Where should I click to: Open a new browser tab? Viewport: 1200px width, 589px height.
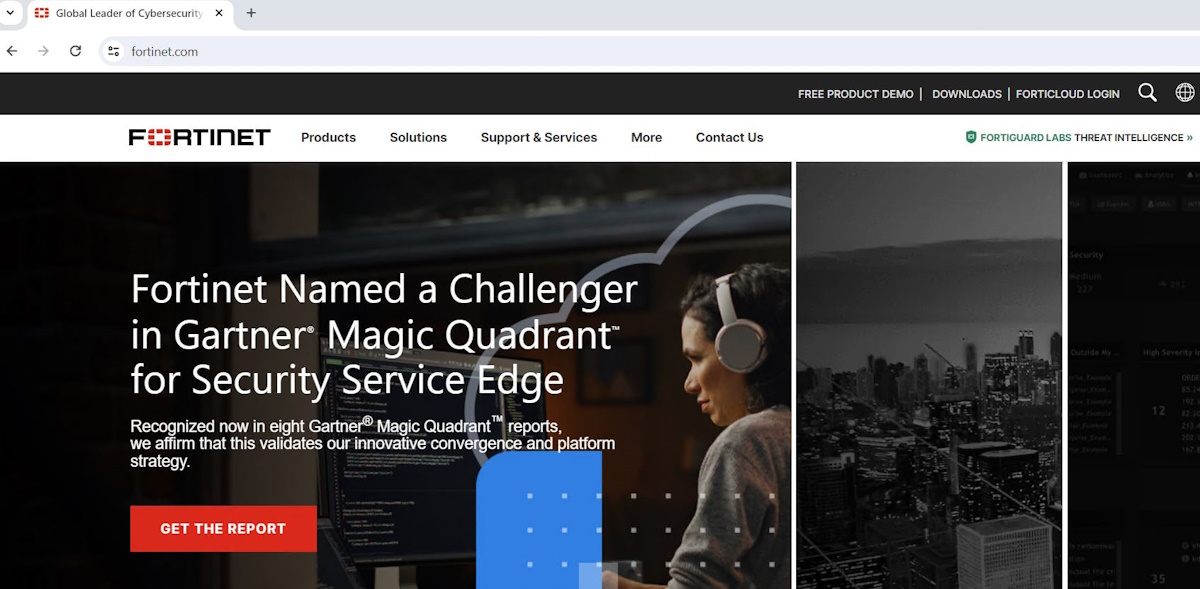251,13
